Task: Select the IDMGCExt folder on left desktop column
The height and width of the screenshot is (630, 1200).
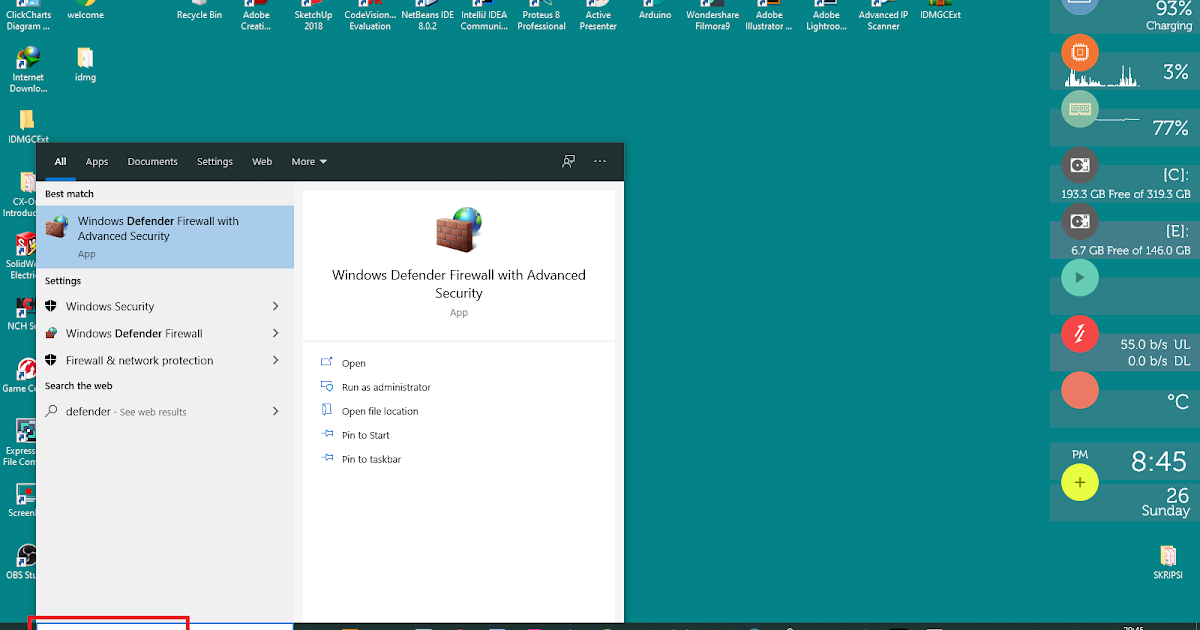Action: pyautogui.click(x=29, y=127)
